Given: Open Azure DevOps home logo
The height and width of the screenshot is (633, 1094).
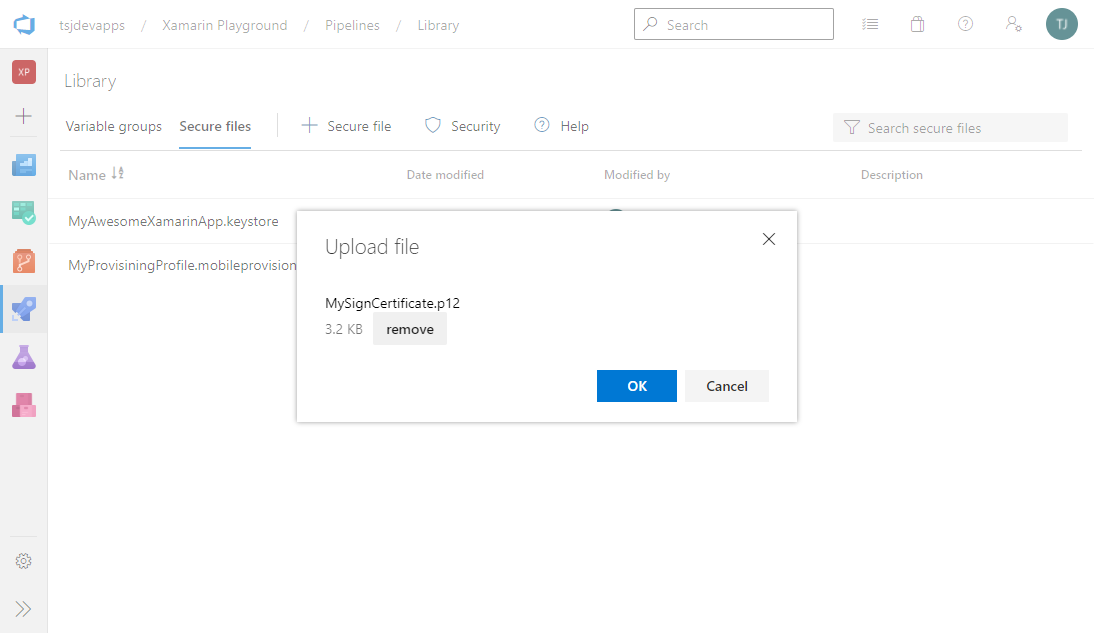Looking at the screenshot, I should point(24,25).
